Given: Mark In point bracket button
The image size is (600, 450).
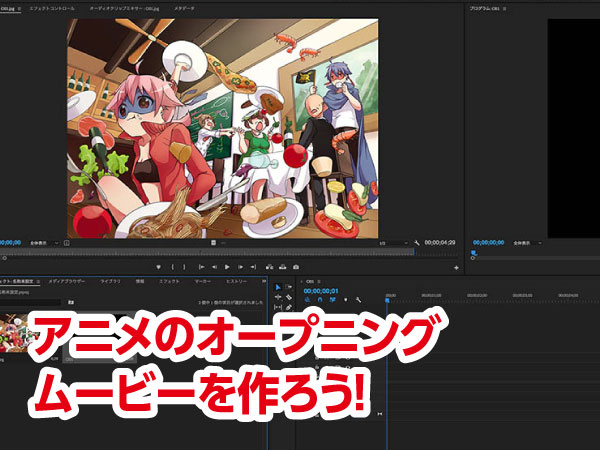Looking at the screenshot, I should click(173, 267).
